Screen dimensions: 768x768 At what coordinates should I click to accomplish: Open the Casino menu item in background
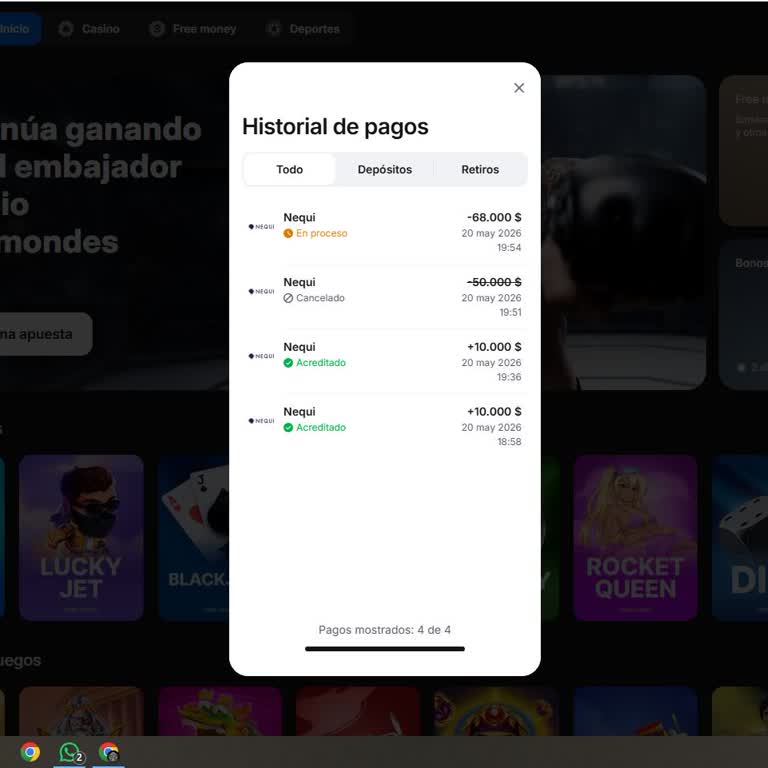pos(89,29)
